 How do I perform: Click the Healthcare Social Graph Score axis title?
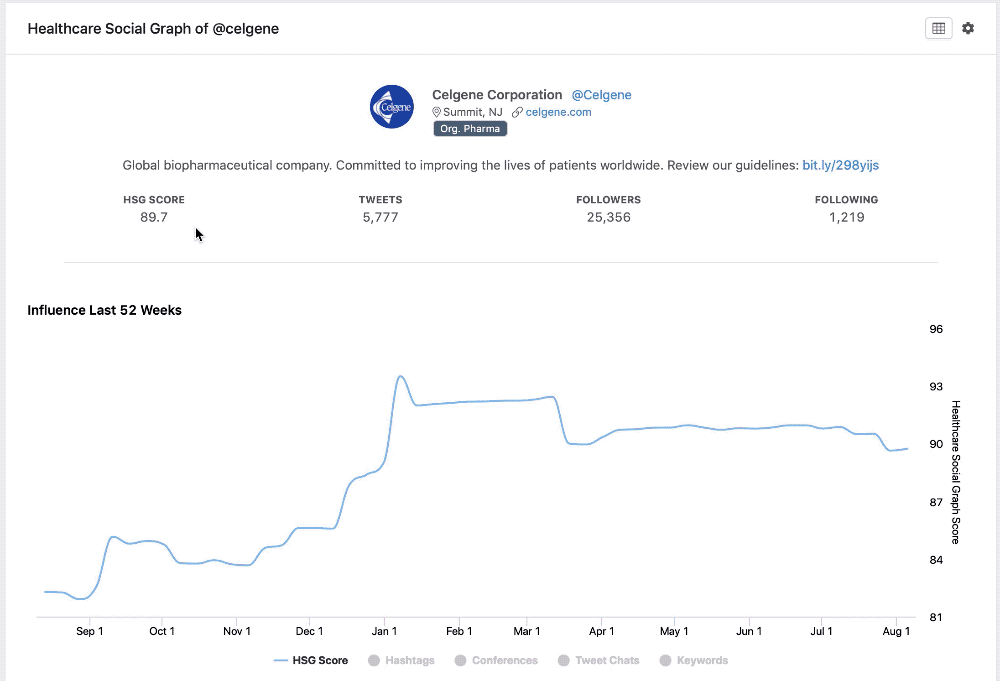point(955,472)
